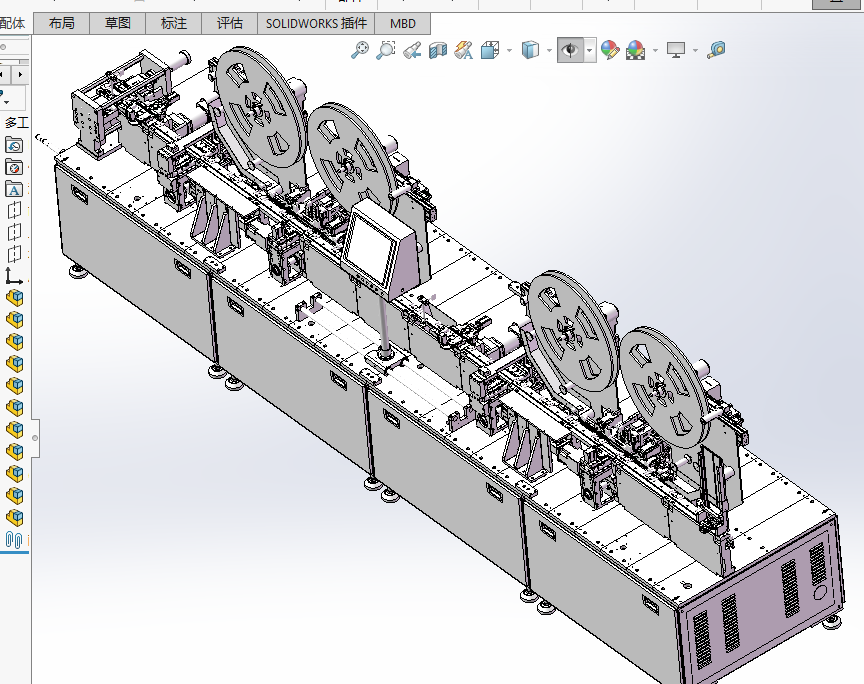The image size is (864, 684).
Task: Click the feature tree panel collapse handle
Action: [x=36, y=437]
